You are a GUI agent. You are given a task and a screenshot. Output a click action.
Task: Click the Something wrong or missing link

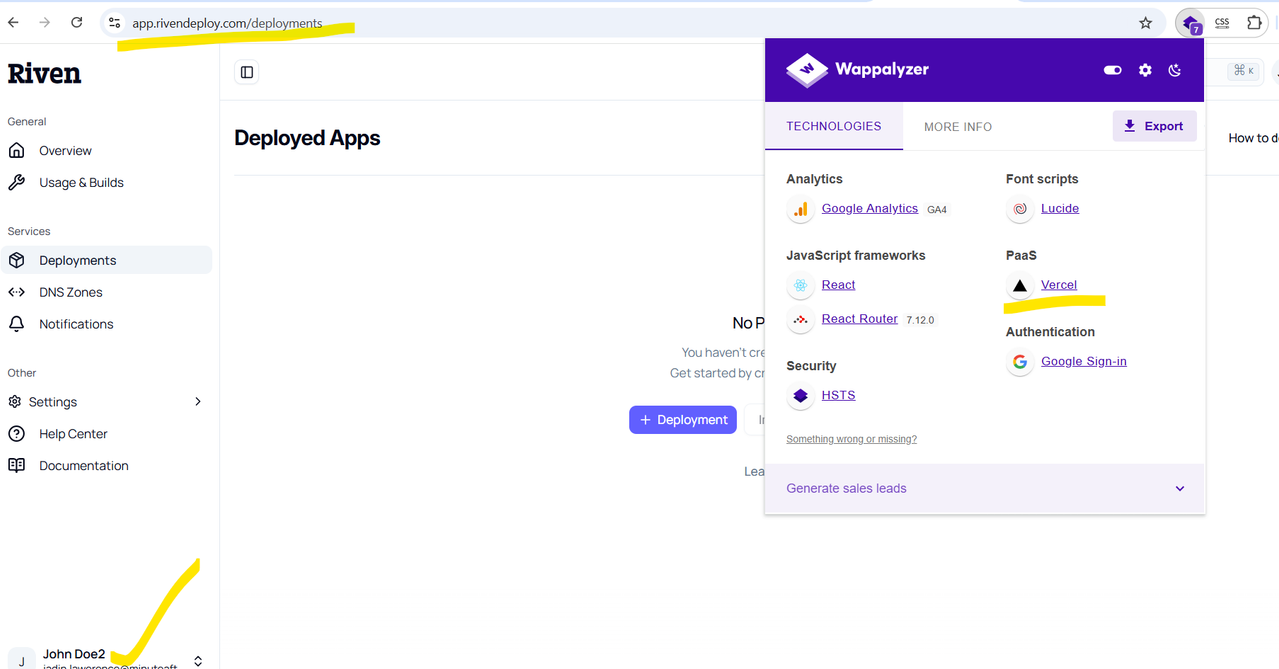(x=851, y=439)
